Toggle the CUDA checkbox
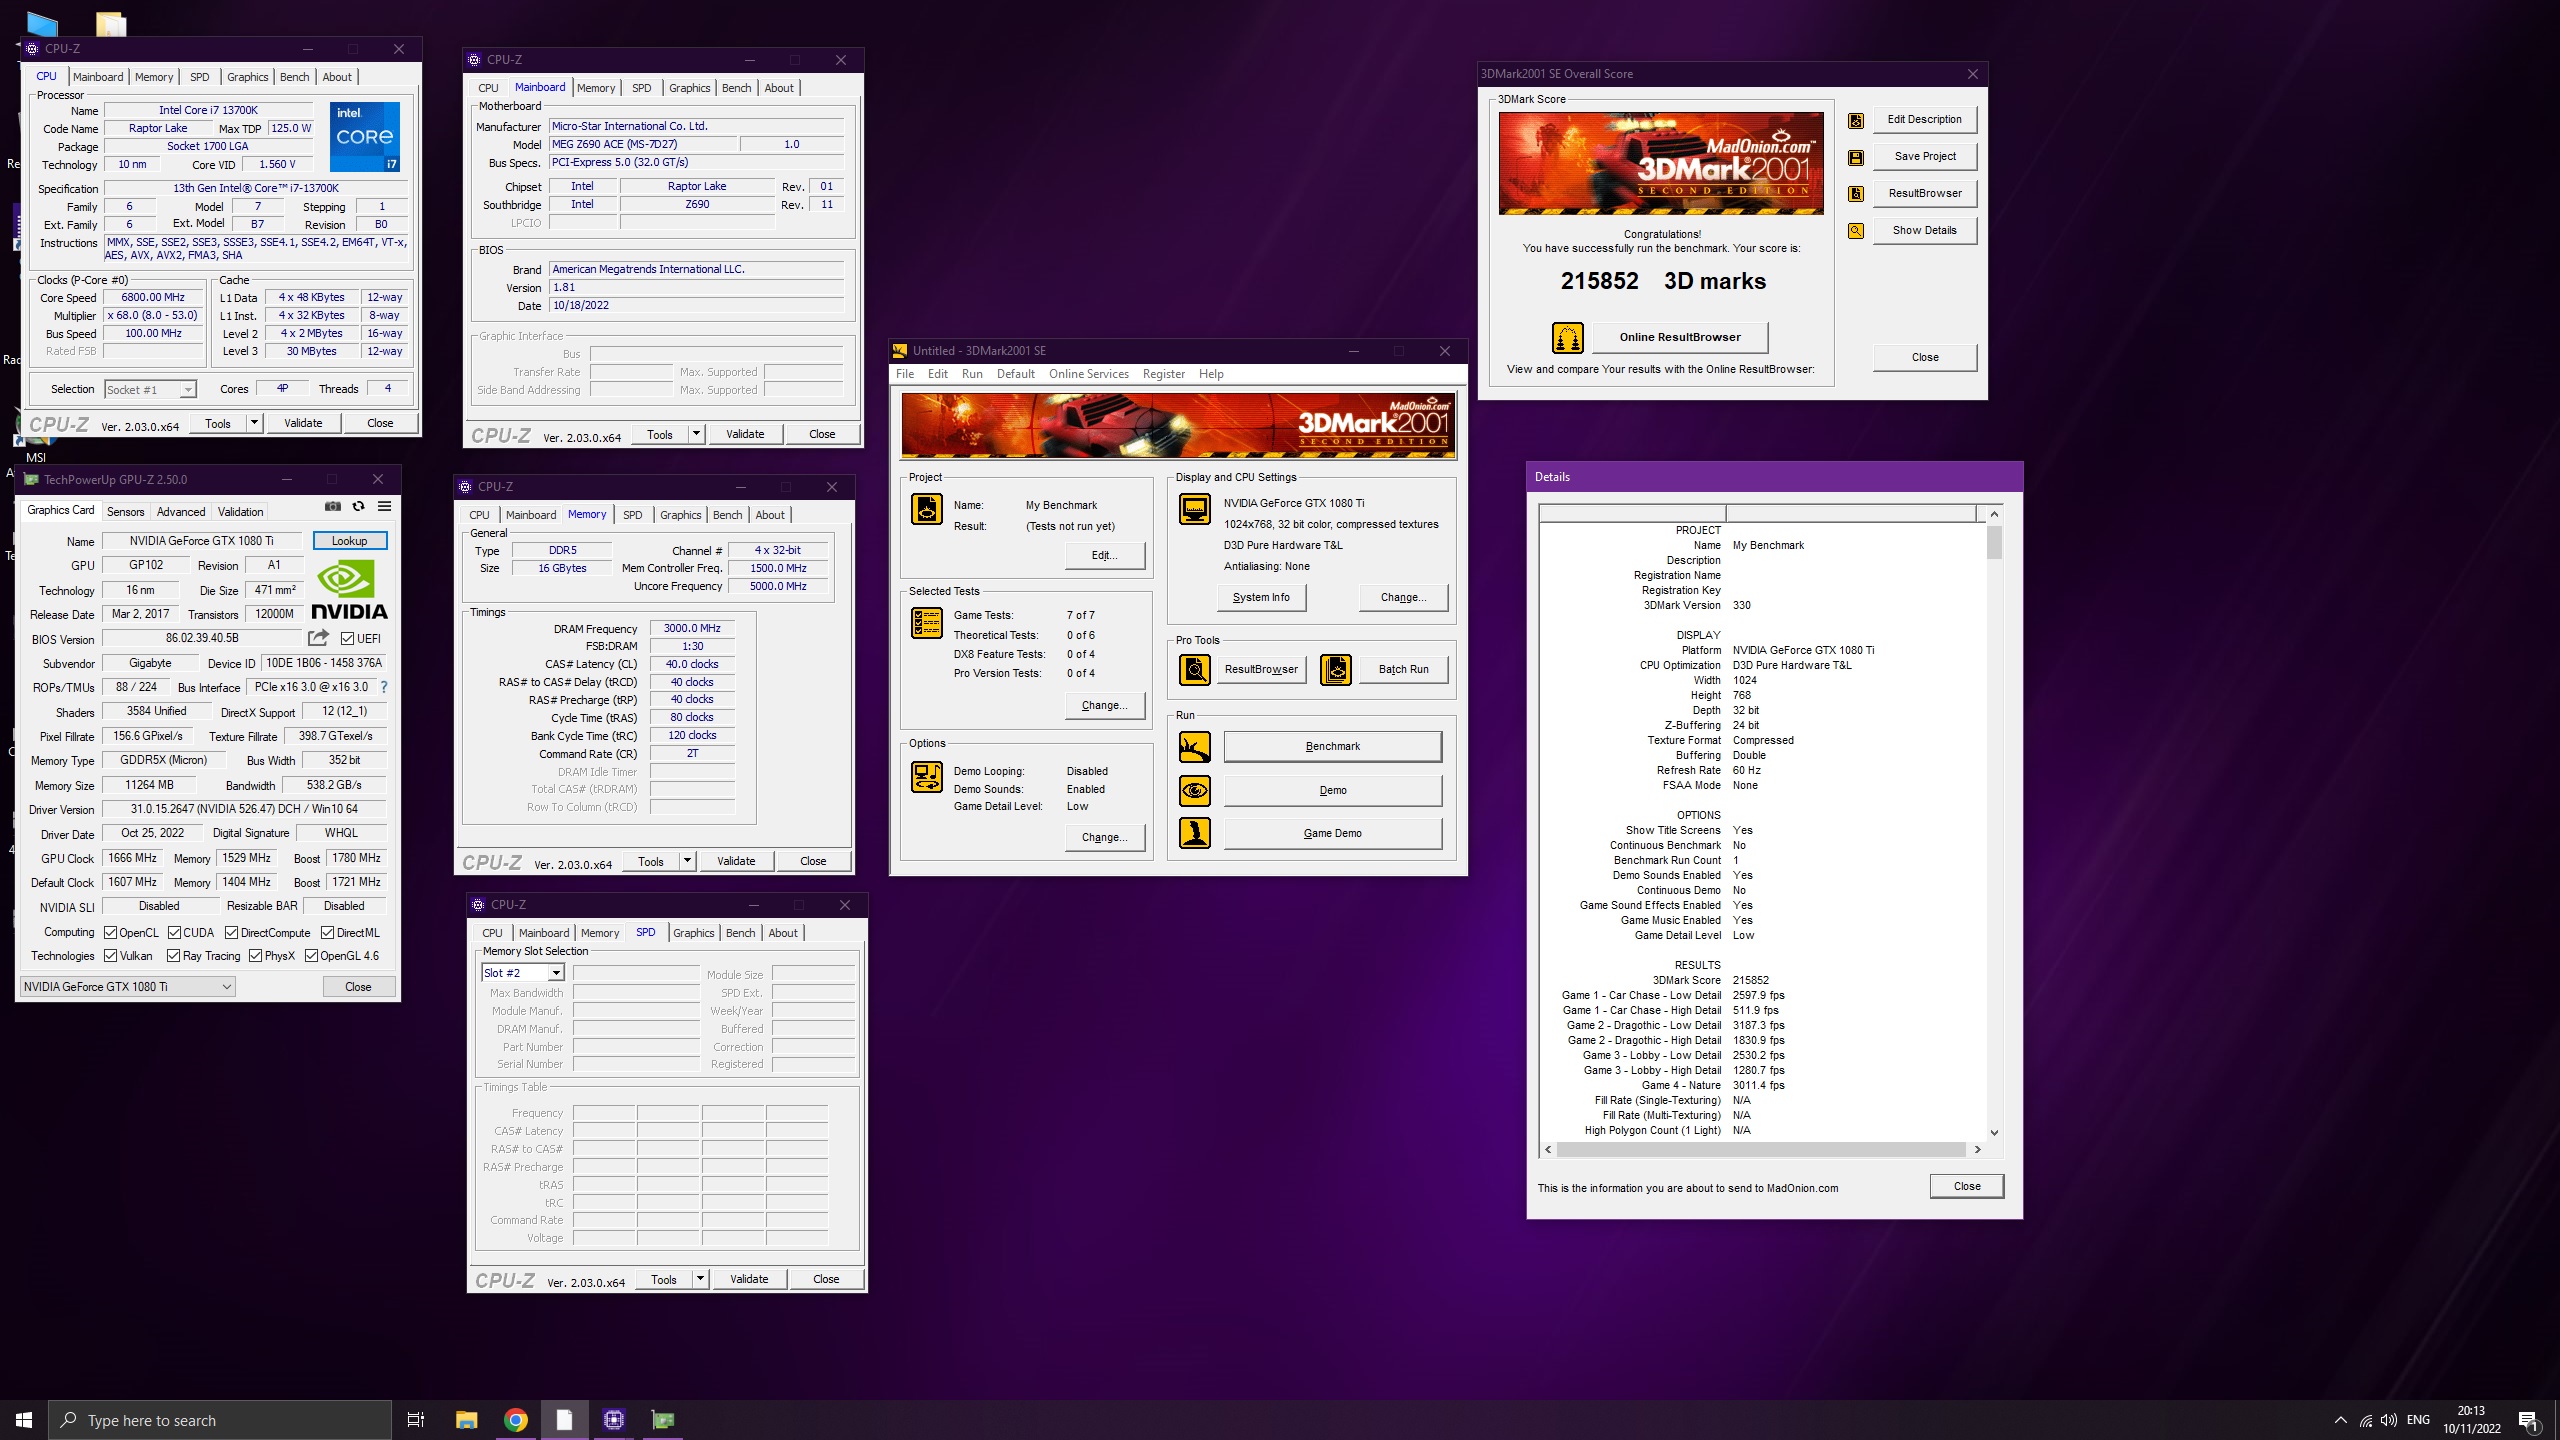Image resolution: width=2560 pixels, height=1440 pixels. click(175, 933)
